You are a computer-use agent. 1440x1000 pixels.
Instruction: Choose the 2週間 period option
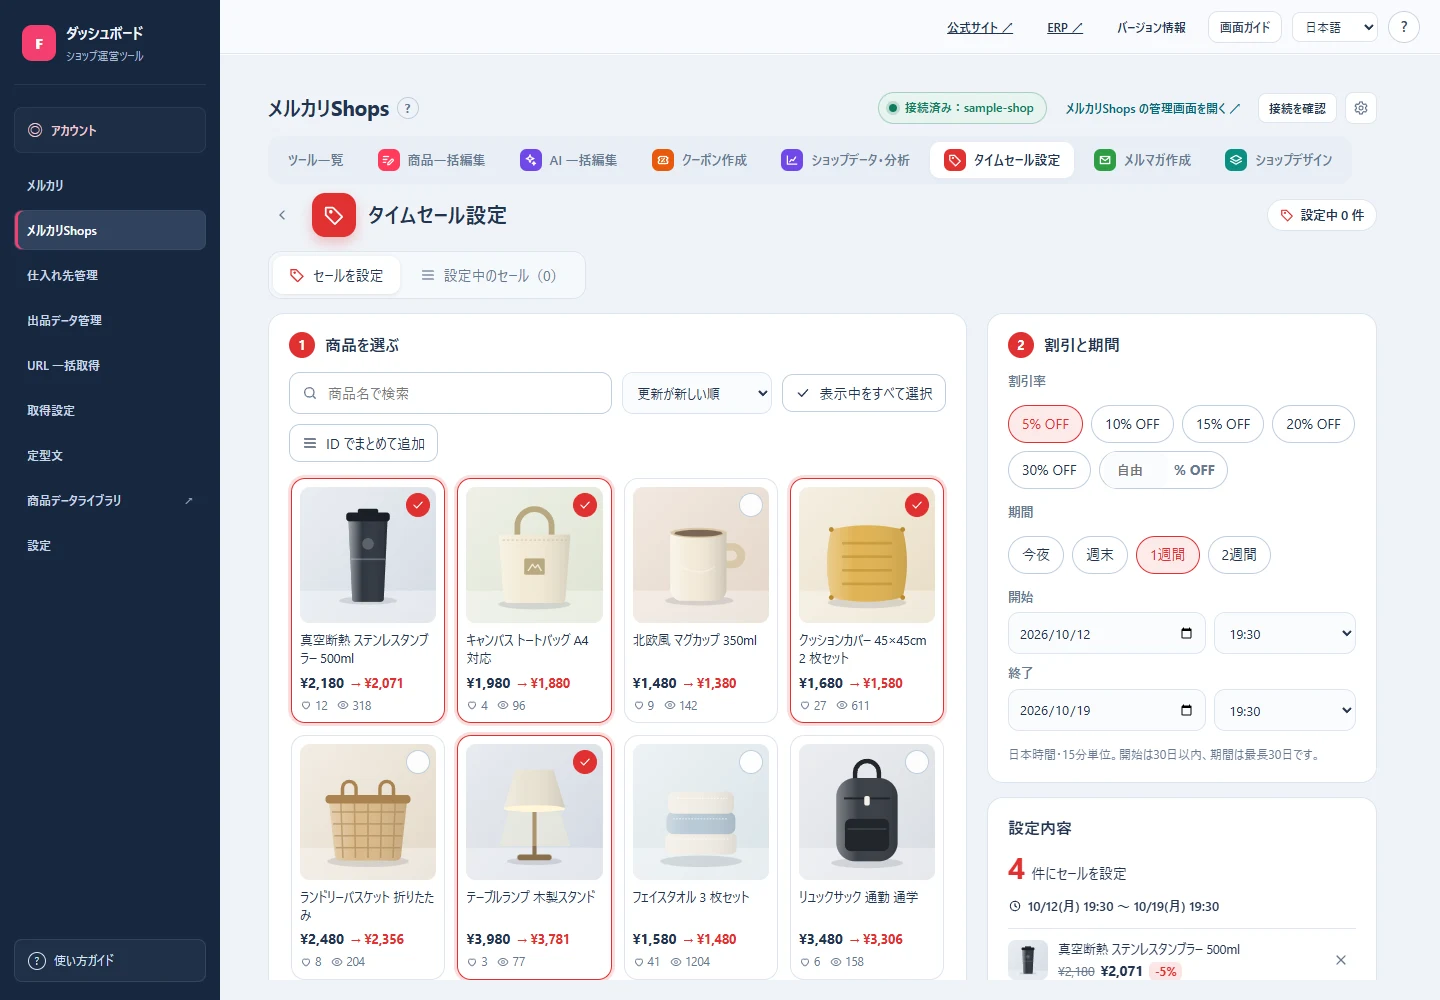pos(1239,554)
